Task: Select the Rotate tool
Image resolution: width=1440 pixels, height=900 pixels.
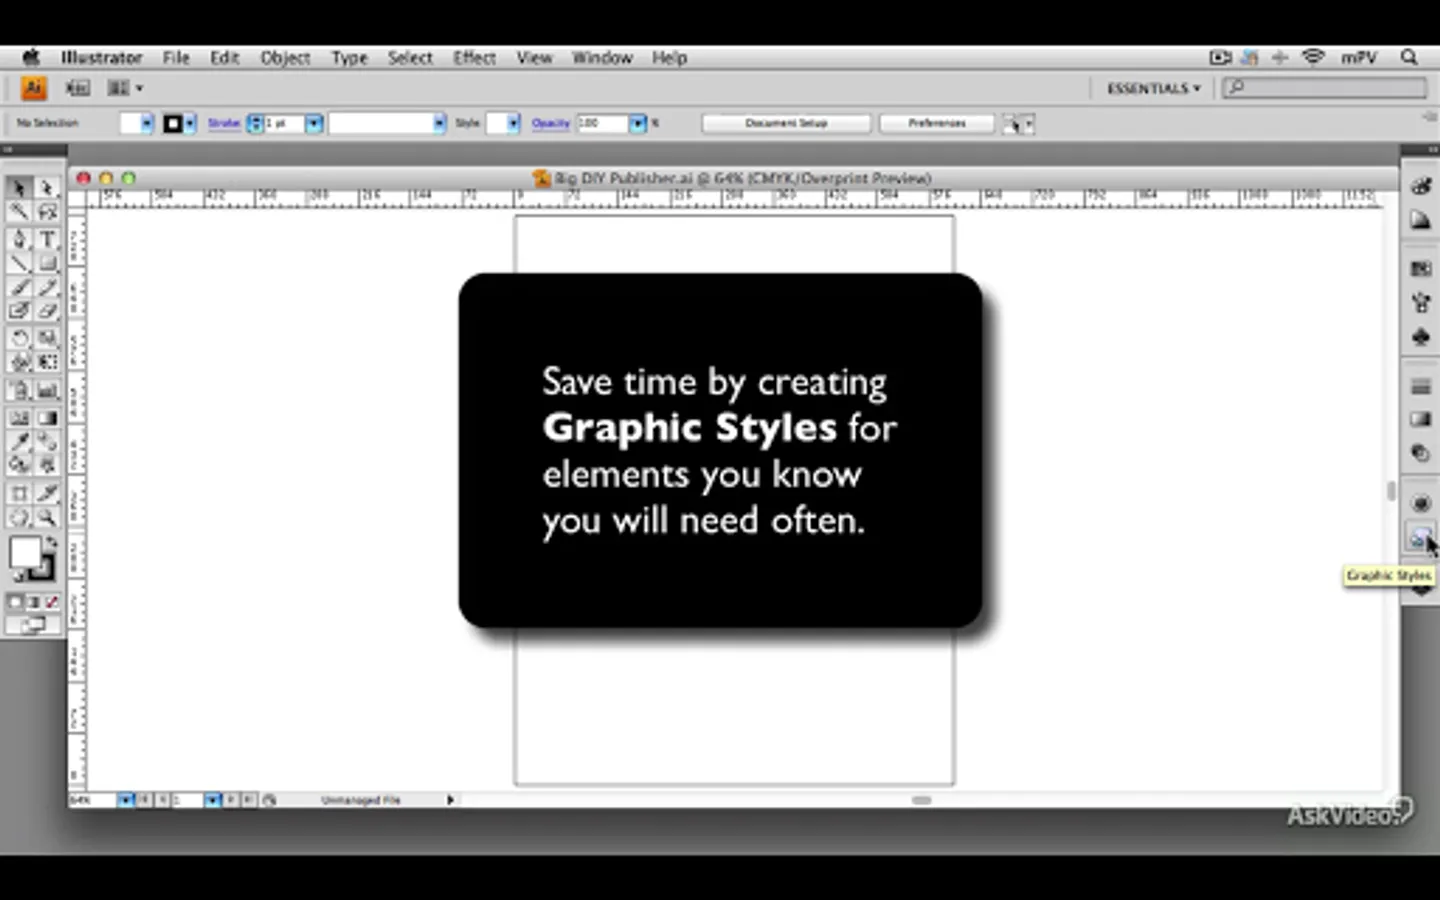Action: (x=19, y=339)
